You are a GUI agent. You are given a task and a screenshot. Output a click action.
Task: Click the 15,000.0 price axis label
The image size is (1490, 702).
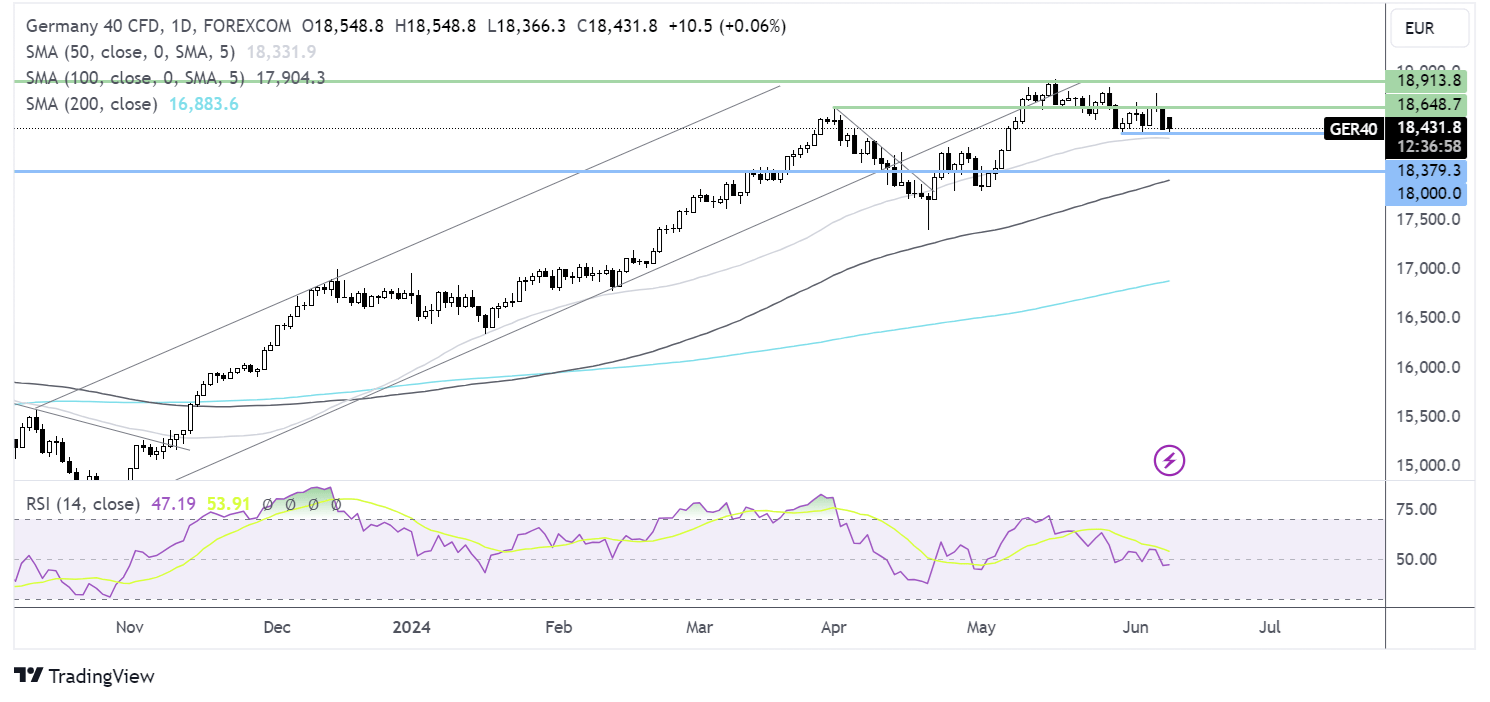click(x=1428, y=465)
